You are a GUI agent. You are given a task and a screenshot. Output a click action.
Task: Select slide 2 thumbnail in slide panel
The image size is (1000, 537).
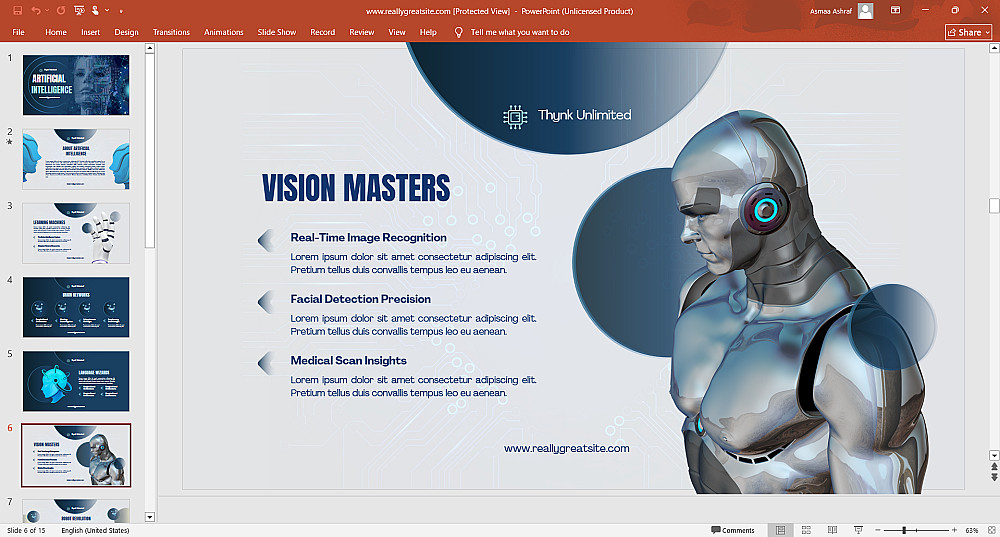point(76,159)
